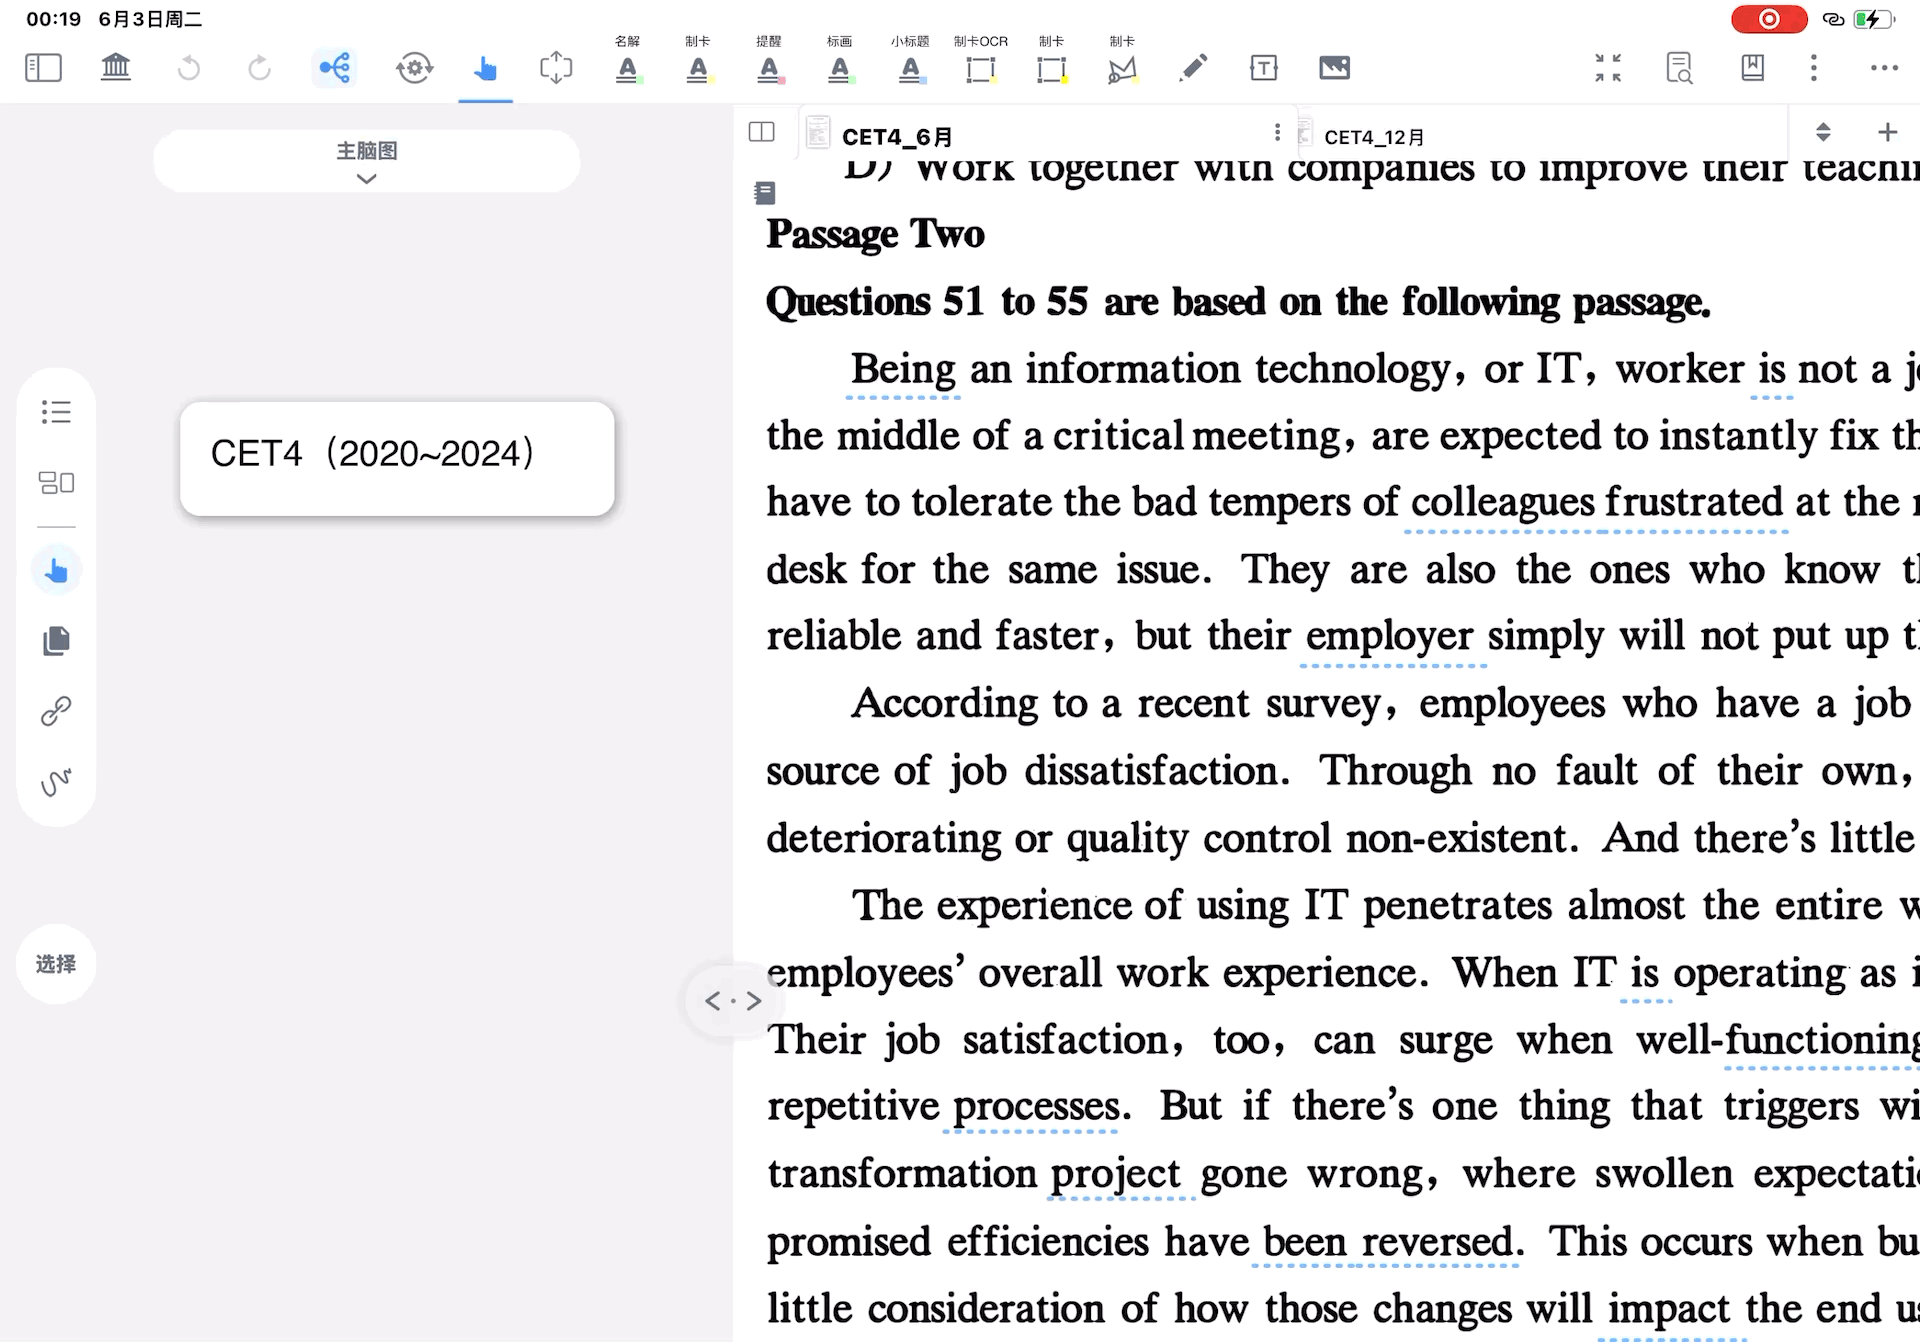Choose the first 制卡 text highlight pen

click(698, 60)
